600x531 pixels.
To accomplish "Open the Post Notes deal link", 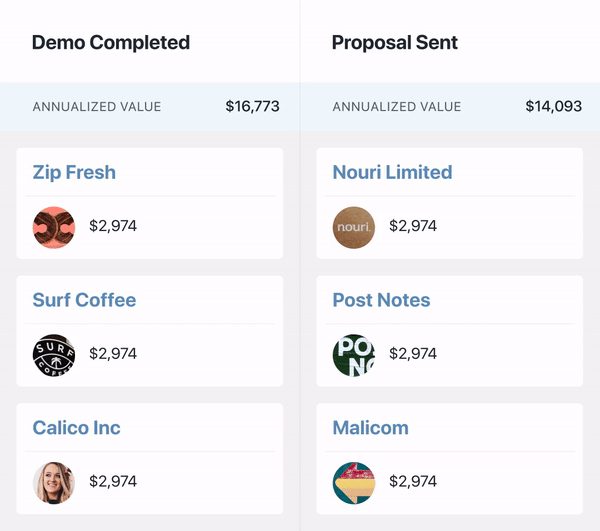I will coord(381,300).
